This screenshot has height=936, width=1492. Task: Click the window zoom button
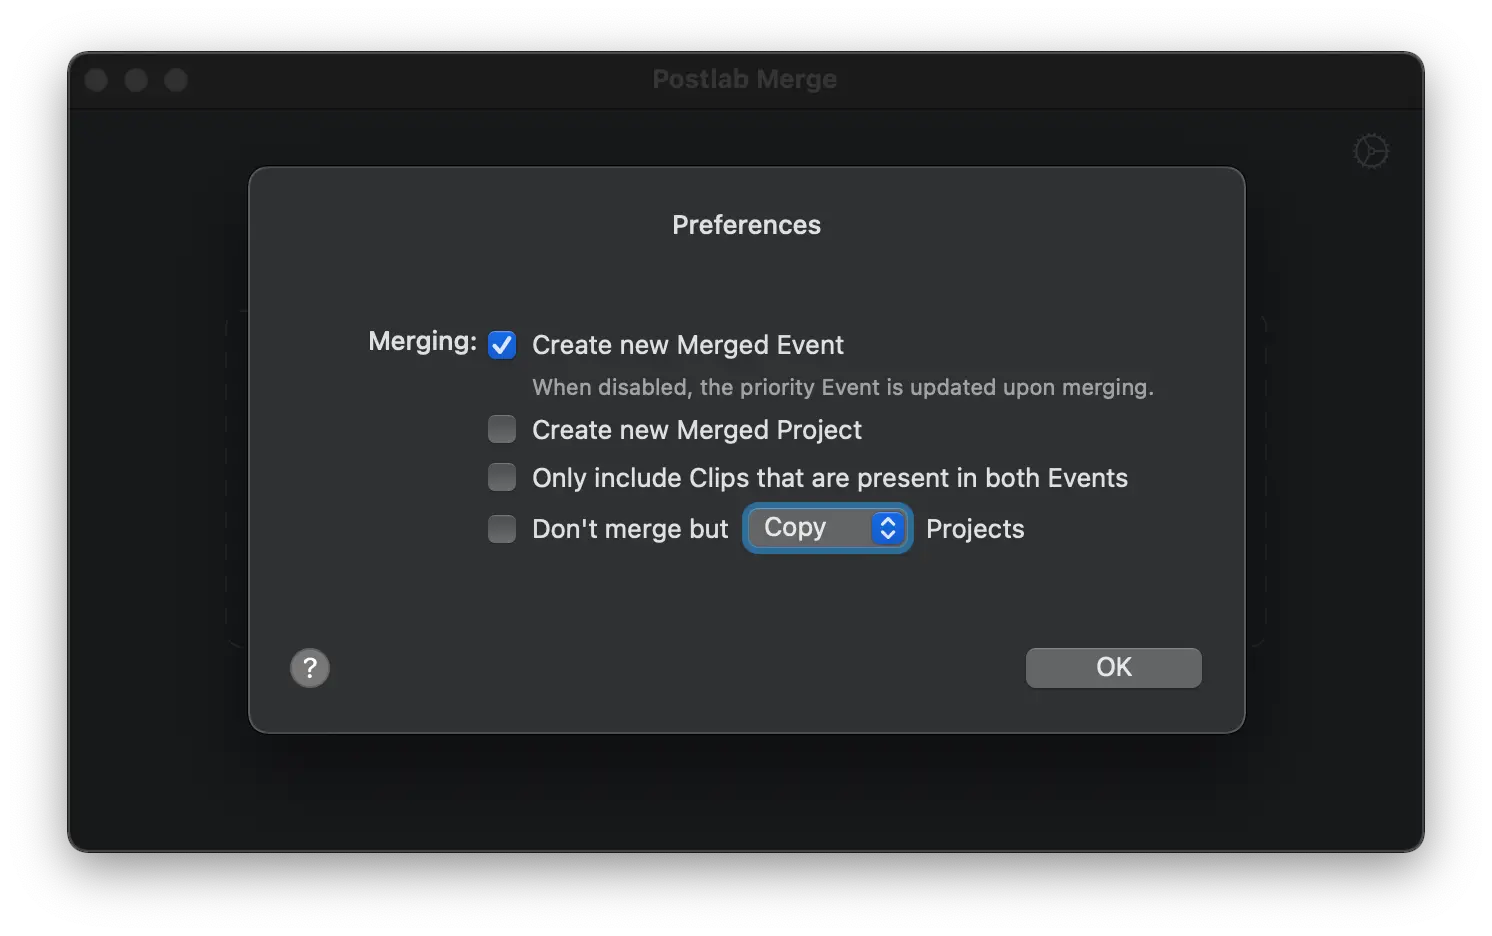point(176,80)
